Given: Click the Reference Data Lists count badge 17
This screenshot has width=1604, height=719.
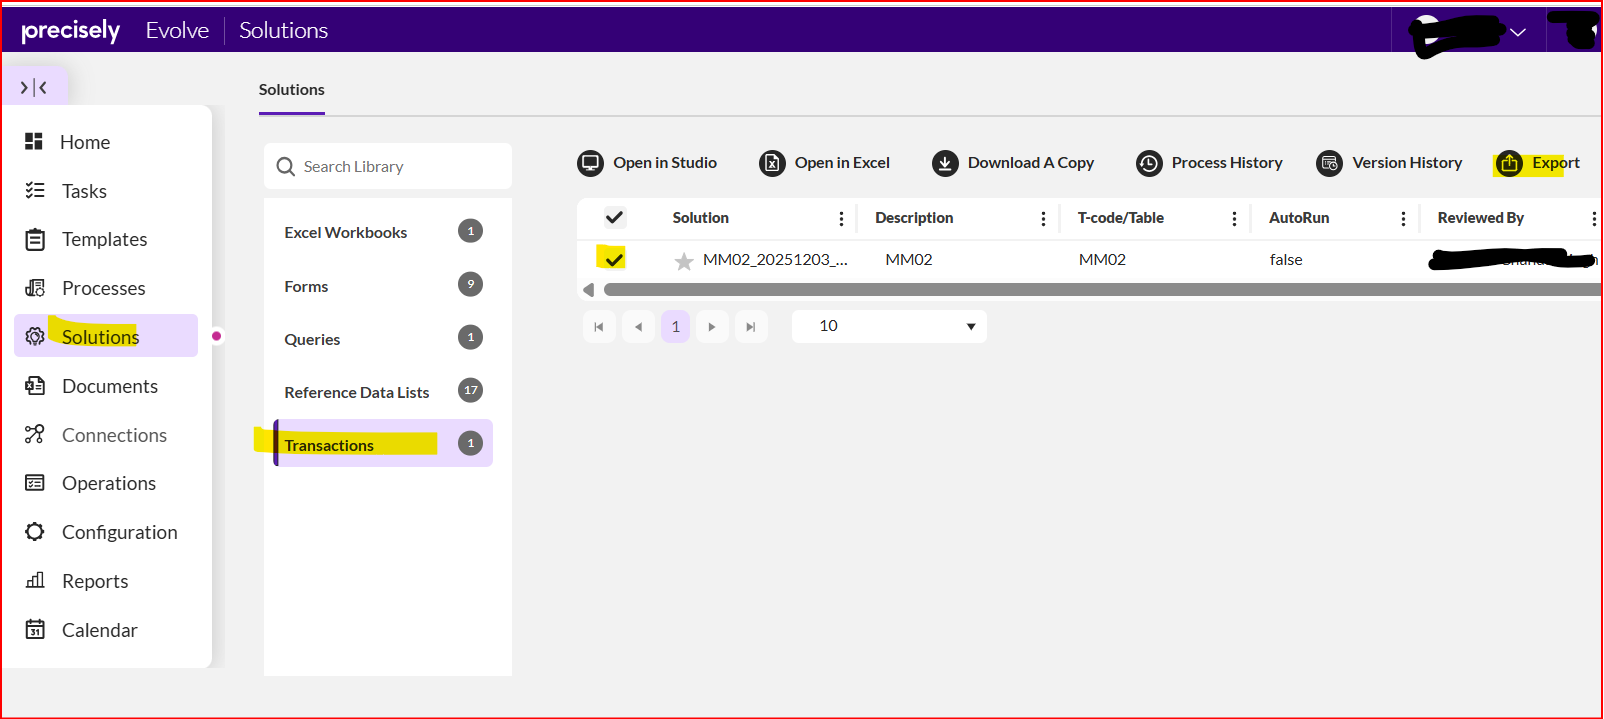Looking at the screenshot, I should 471,390.
